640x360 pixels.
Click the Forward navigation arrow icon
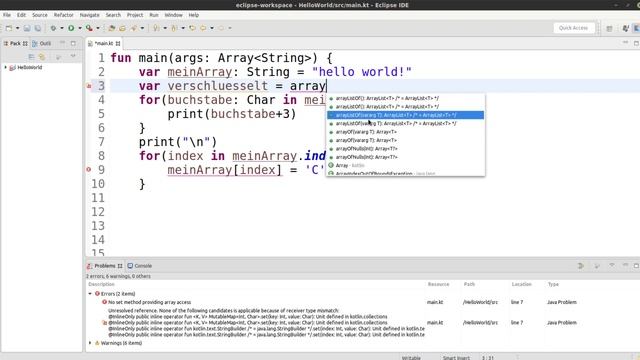221,28
